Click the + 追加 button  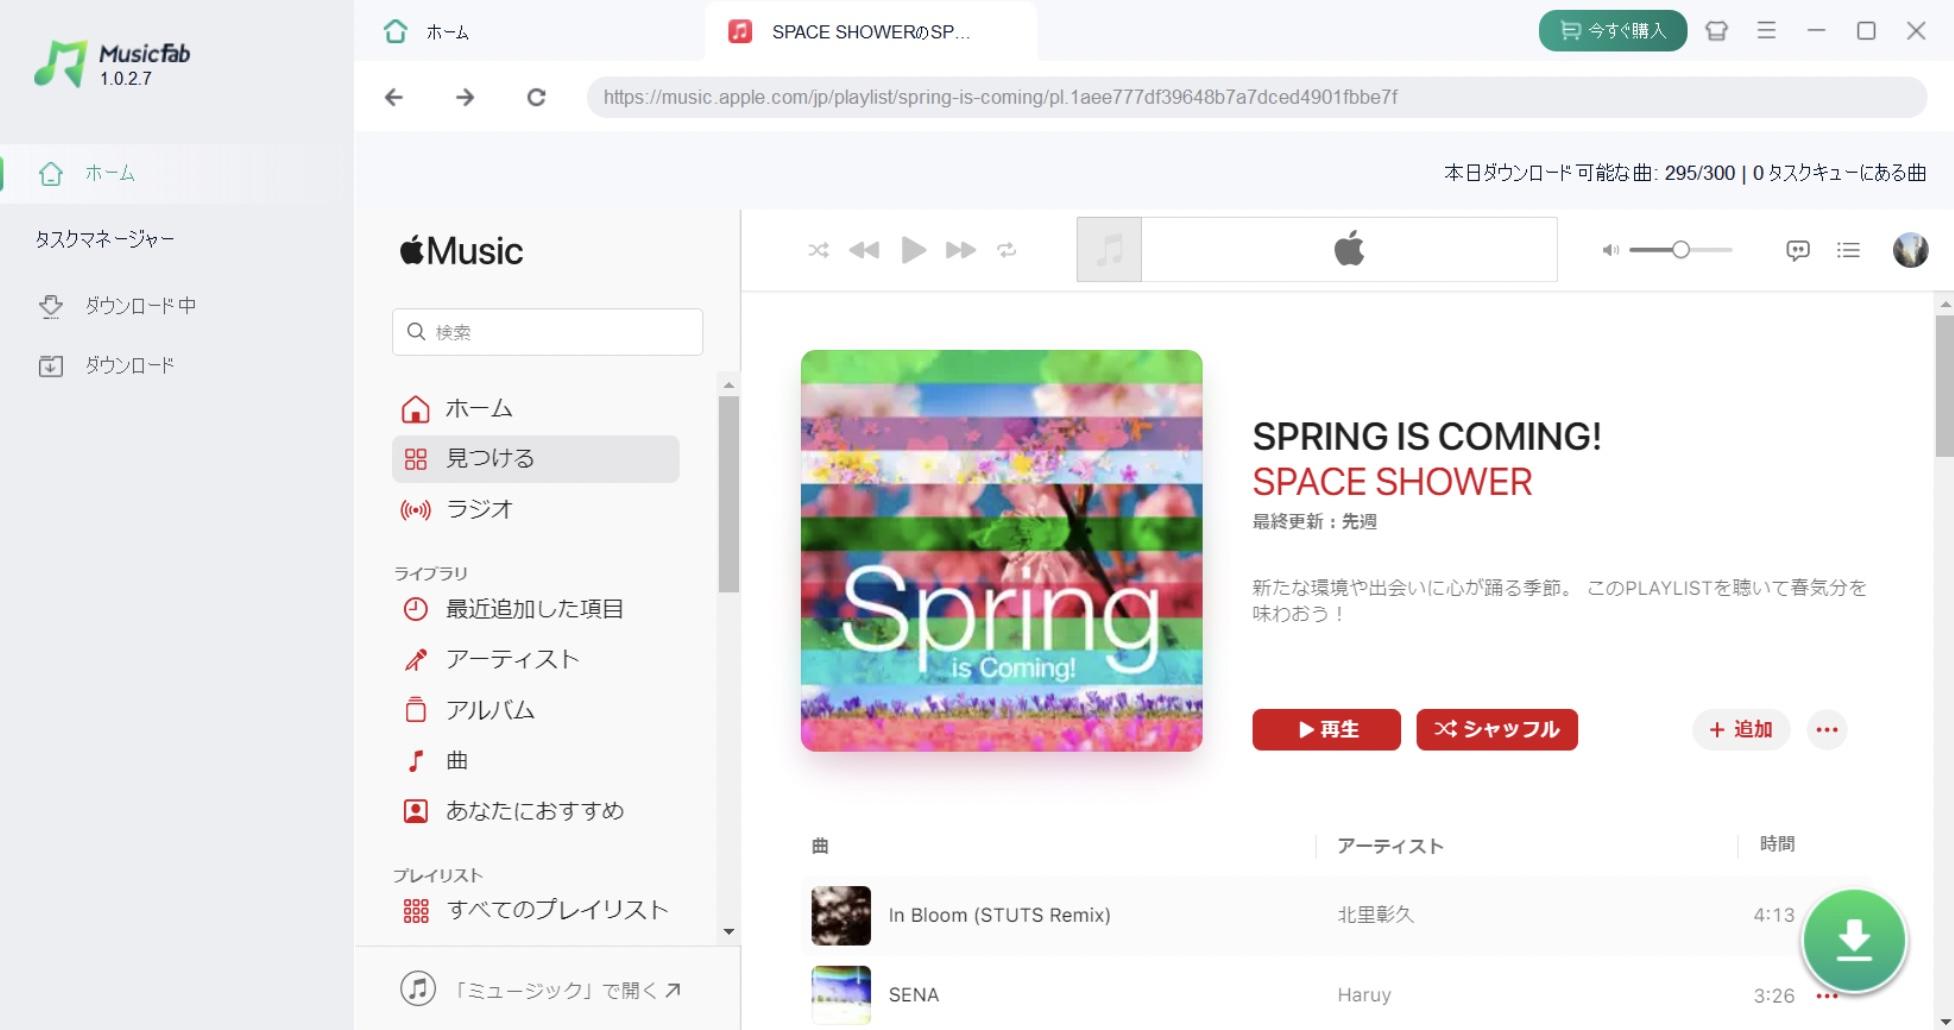click(1741, 730)
